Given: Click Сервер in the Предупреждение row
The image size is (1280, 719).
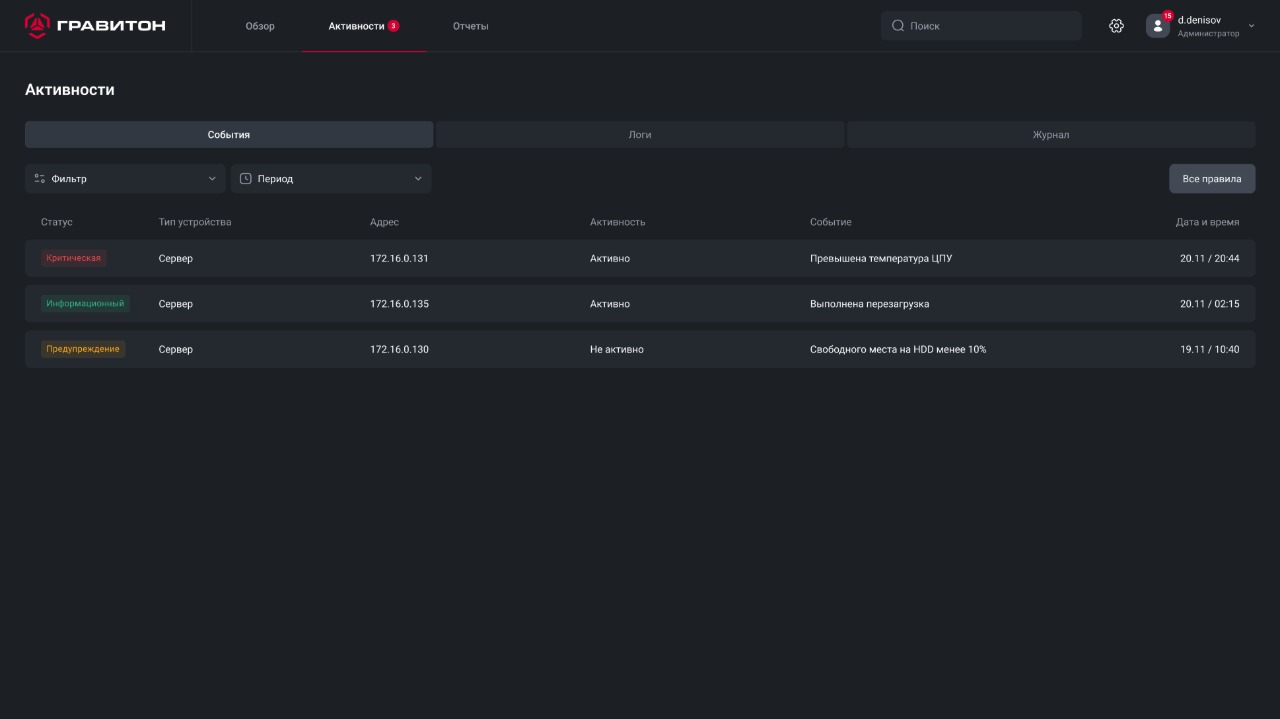Looking at the screenshot, I should 175,349.
